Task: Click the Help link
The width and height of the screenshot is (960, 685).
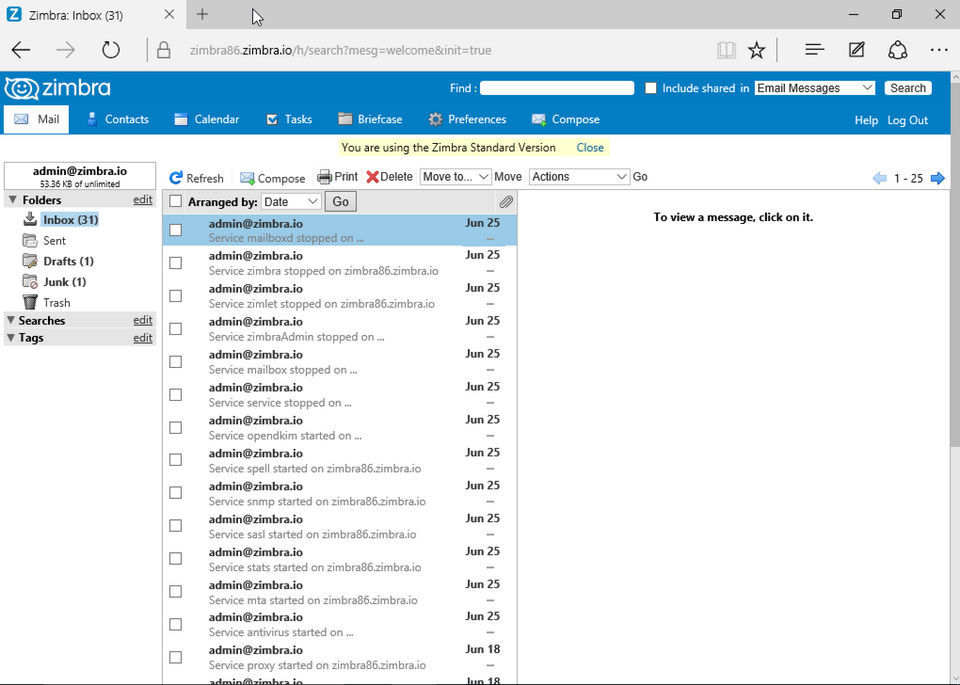Action: click(866, 120)
